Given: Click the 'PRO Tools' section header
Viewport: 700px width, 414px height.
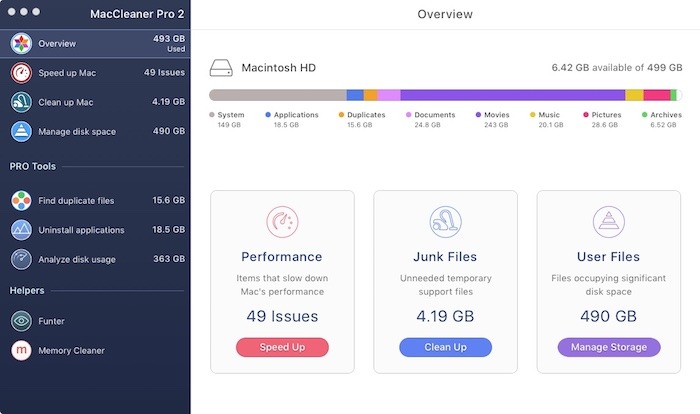Looking at the screenshot, I should (33, 167).
